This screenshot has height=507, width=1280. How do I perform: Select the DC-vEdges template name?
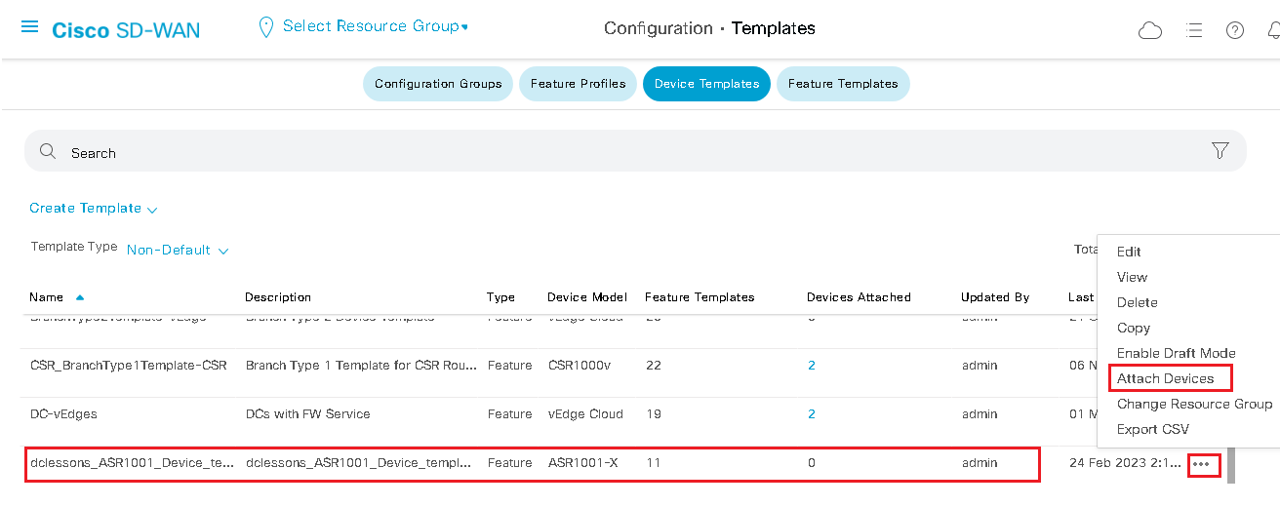tap(64, 414)
